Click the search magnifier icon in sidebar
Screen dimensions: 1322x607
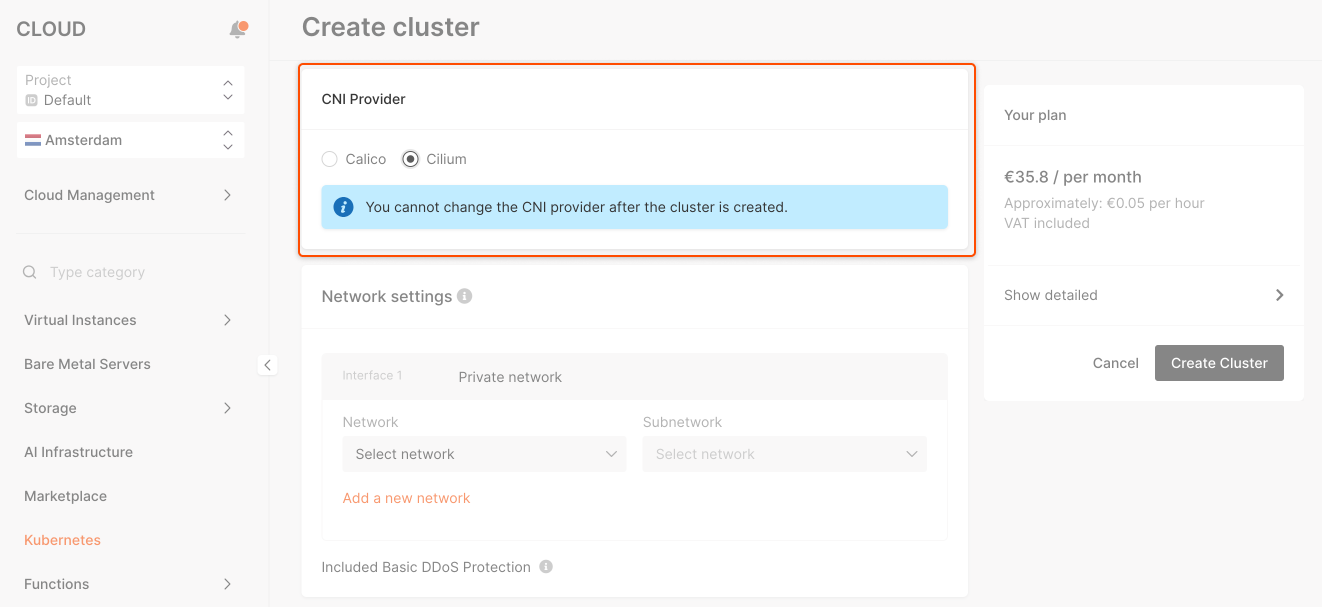(x=30, y=272)
